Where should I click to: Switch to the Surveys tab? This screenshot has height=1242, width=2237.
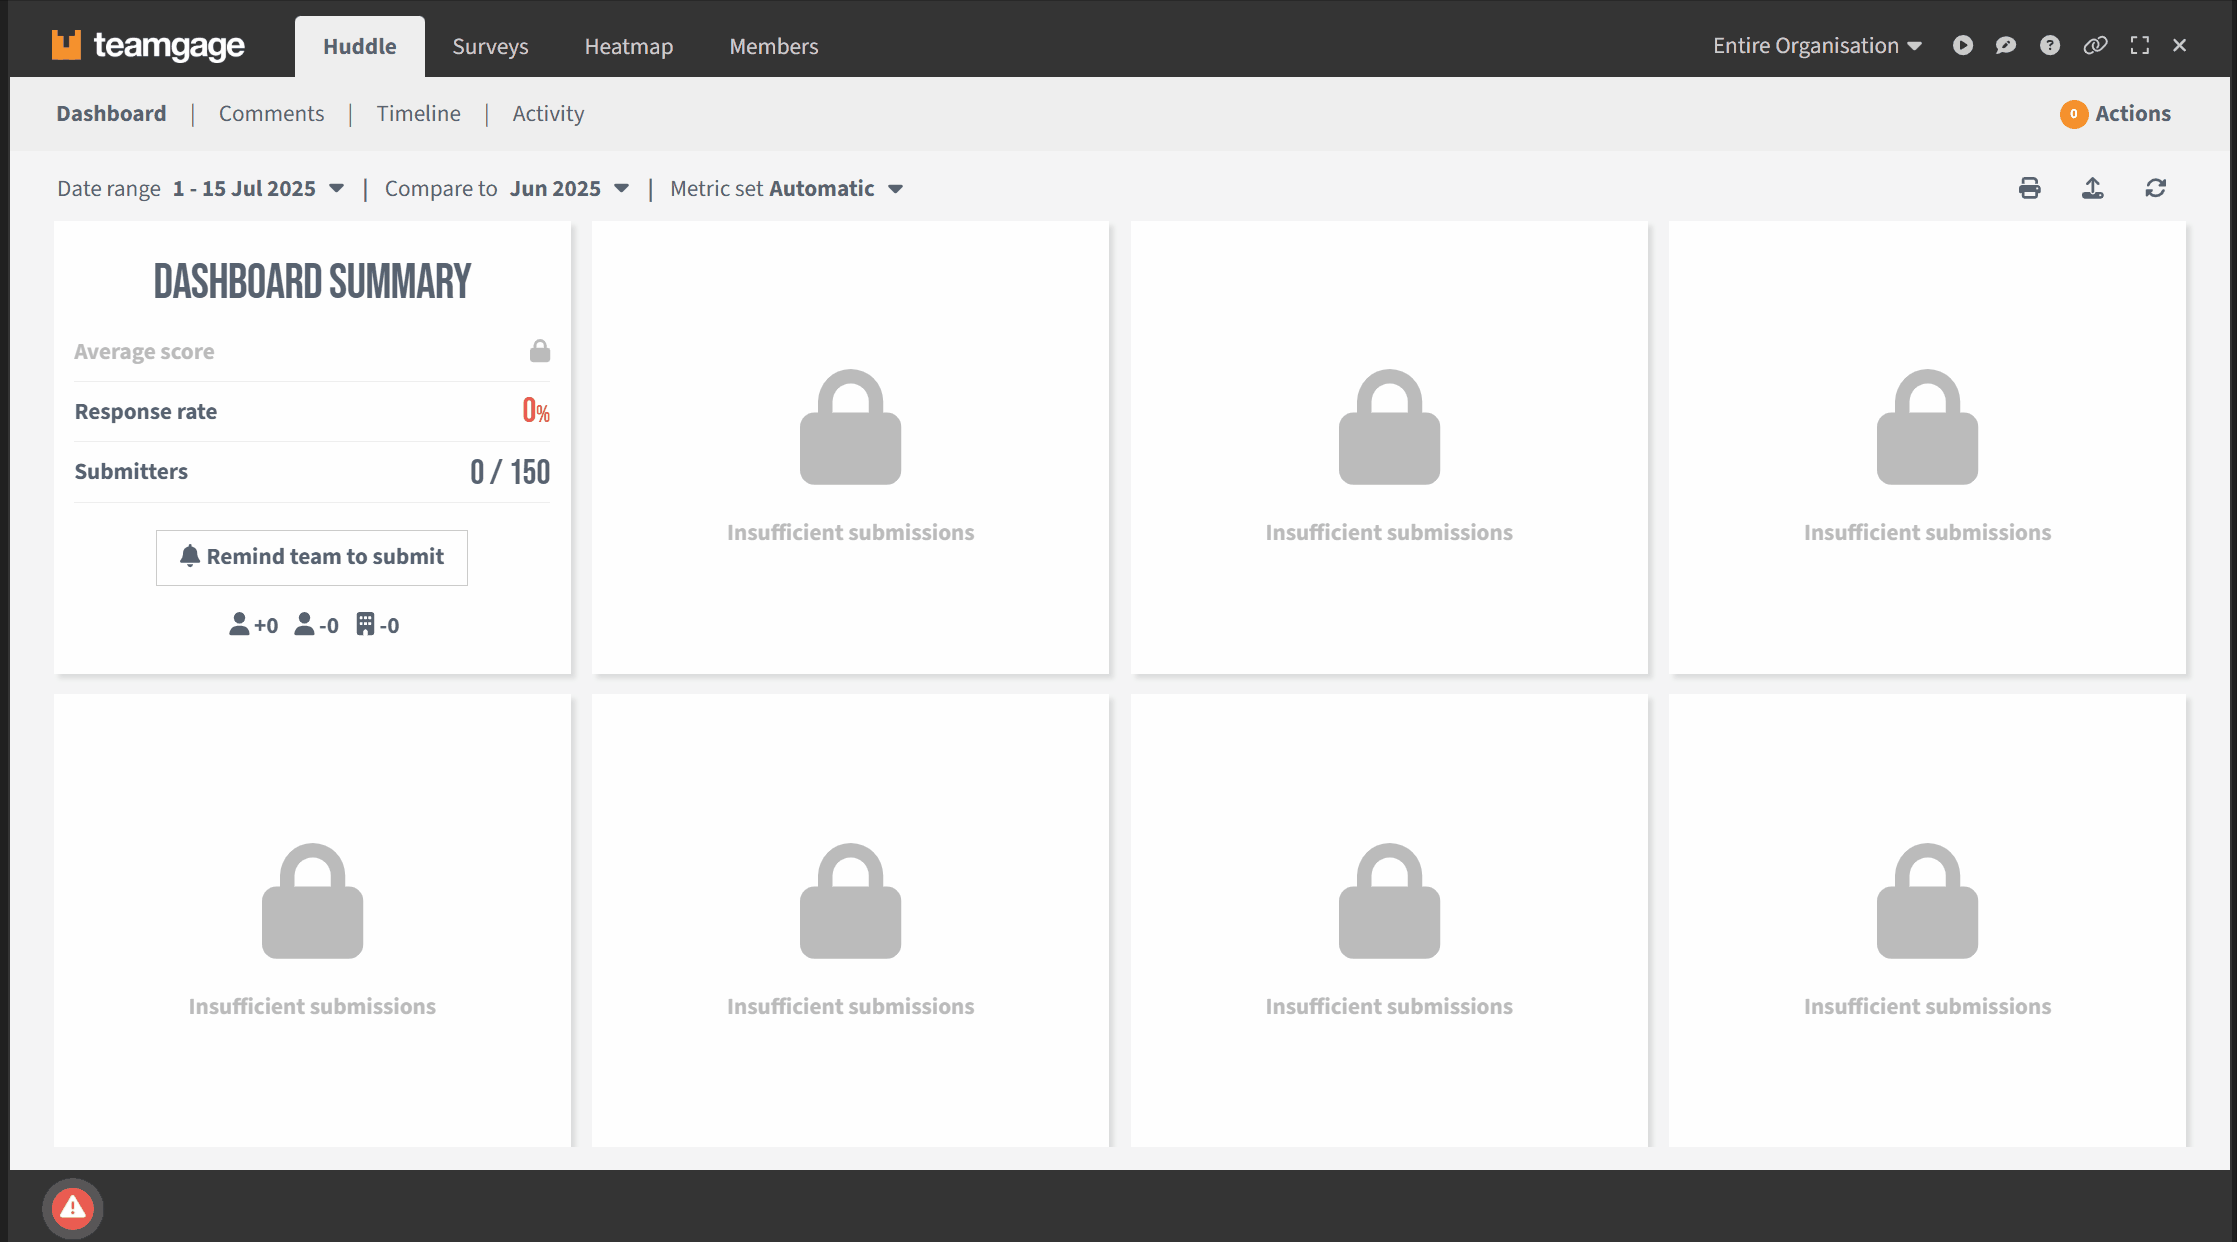point(490,46)
